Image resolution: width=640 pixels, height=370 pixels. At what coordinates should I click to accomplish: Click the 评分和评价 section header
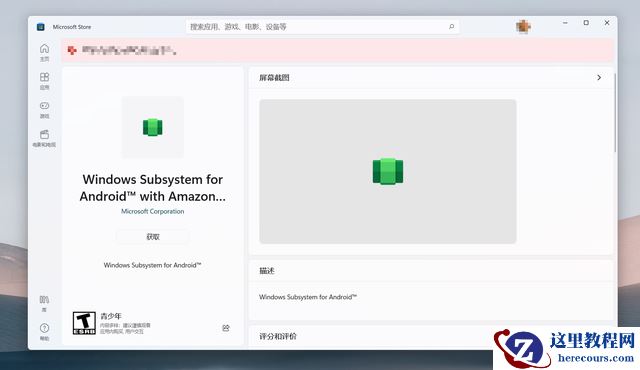pos(278,337)
